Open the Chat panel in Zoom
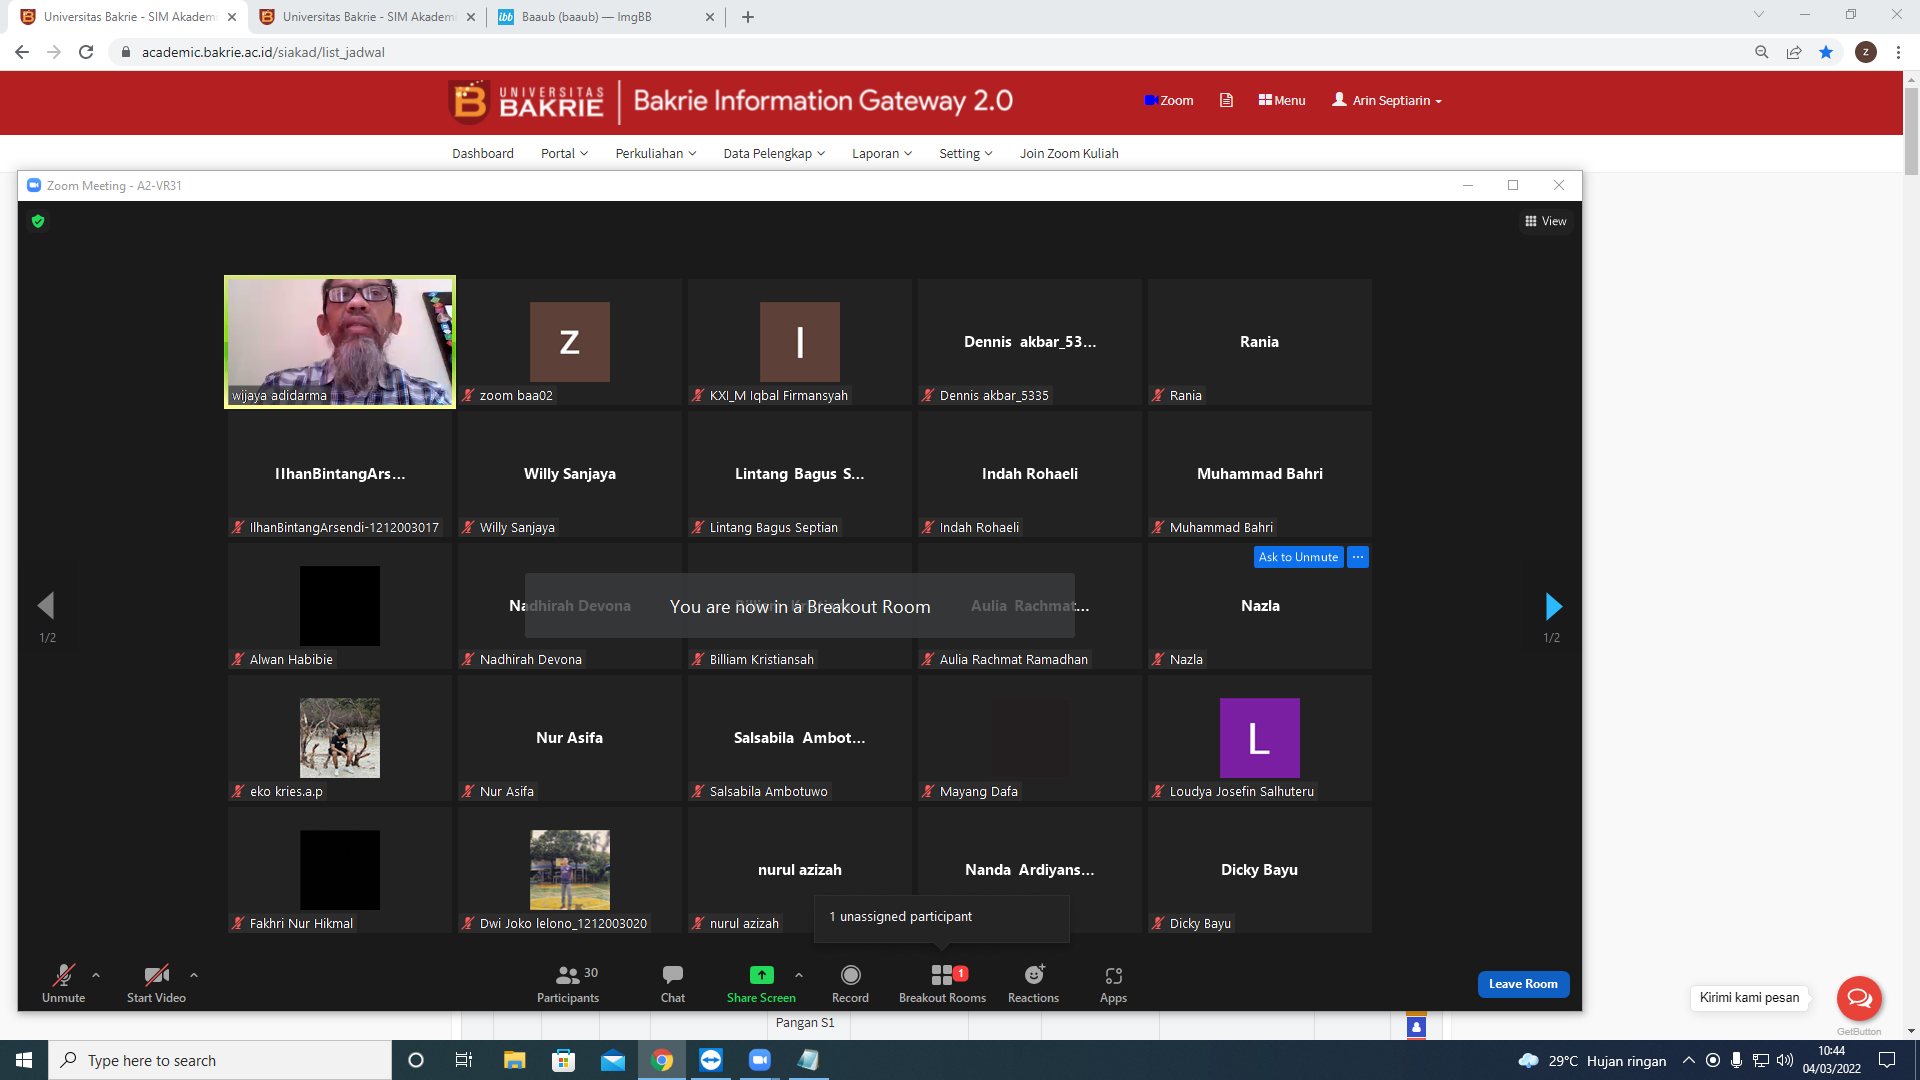 [x=673, y=975]
